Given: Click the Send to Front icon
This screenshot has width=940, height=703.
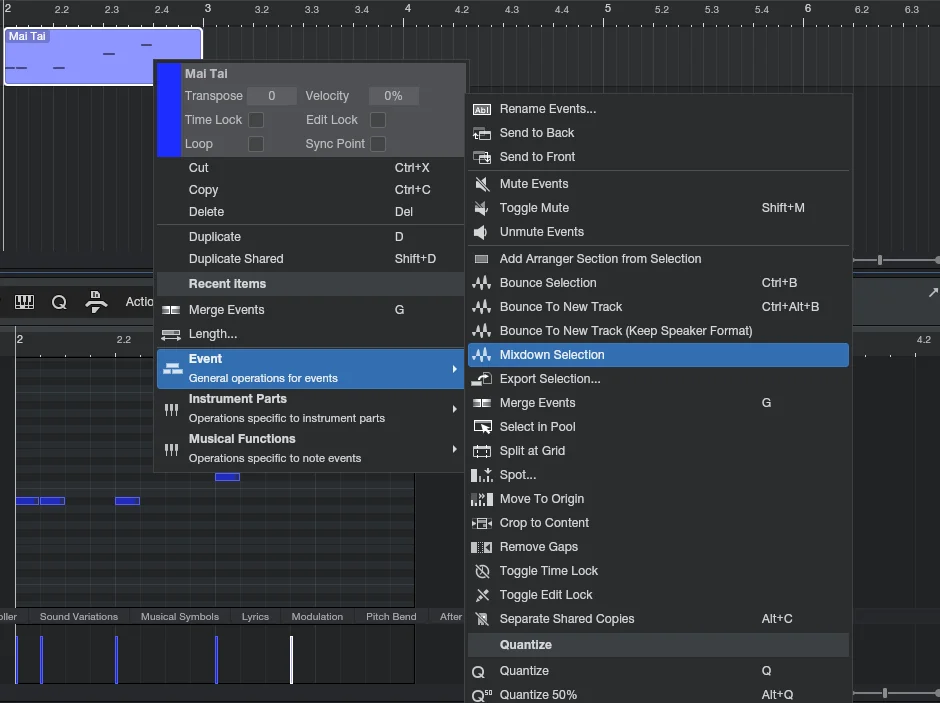Looking at the screenshot, I should pos(481,157).
